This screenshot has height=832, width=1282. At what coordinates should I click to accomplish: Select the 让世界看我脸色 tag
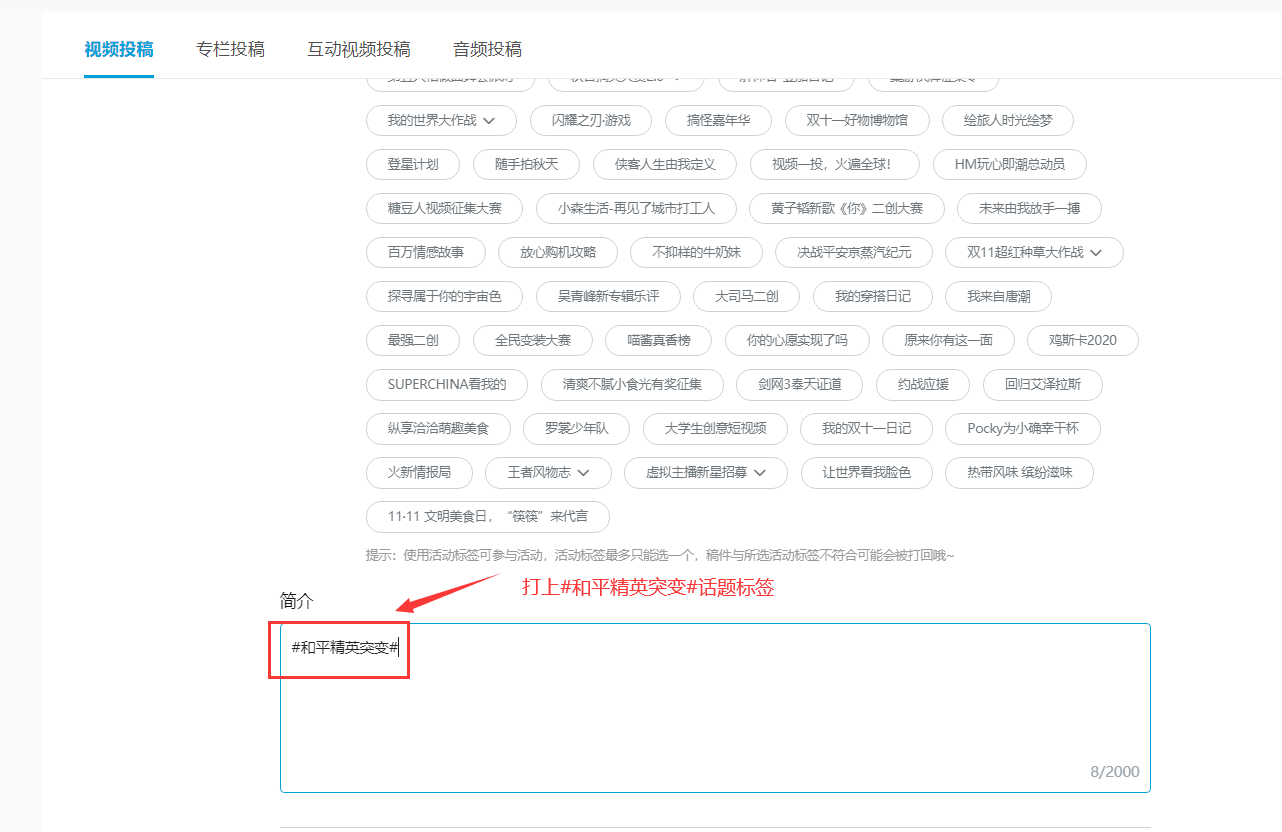point(867,472)
